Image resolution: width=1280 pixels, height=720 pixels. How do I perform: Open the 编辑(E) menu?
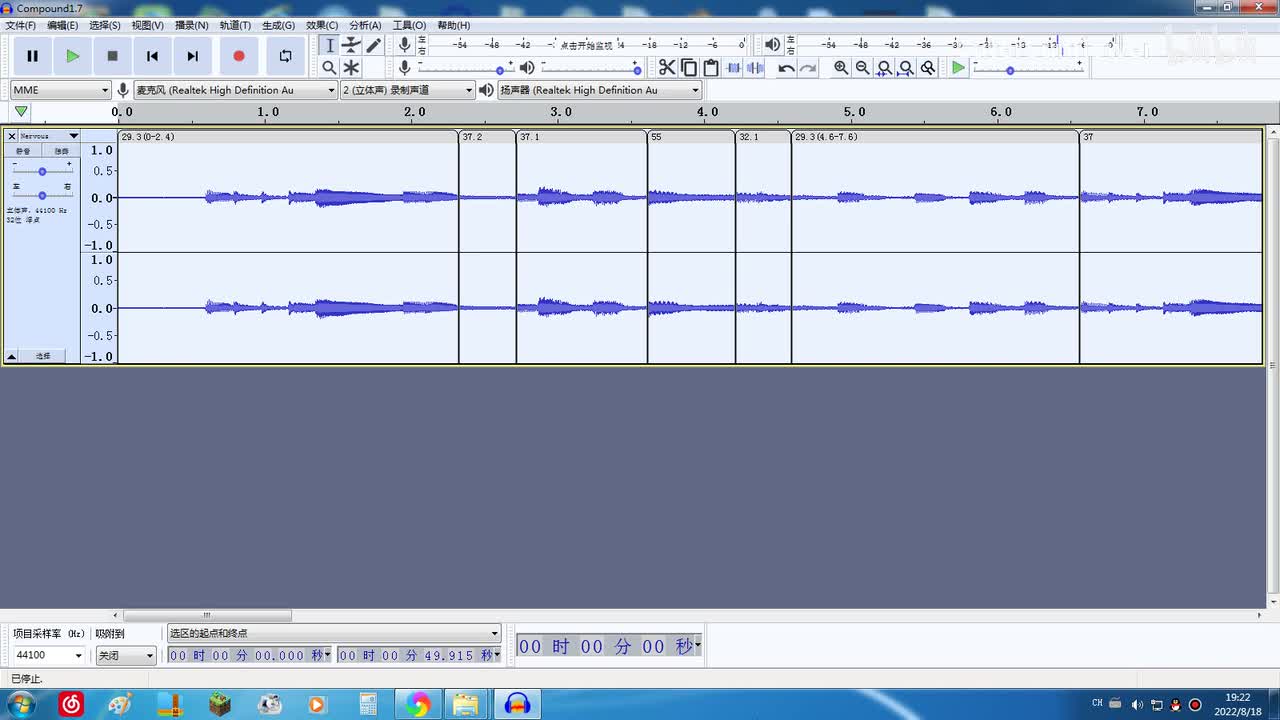tap(63, 25)
